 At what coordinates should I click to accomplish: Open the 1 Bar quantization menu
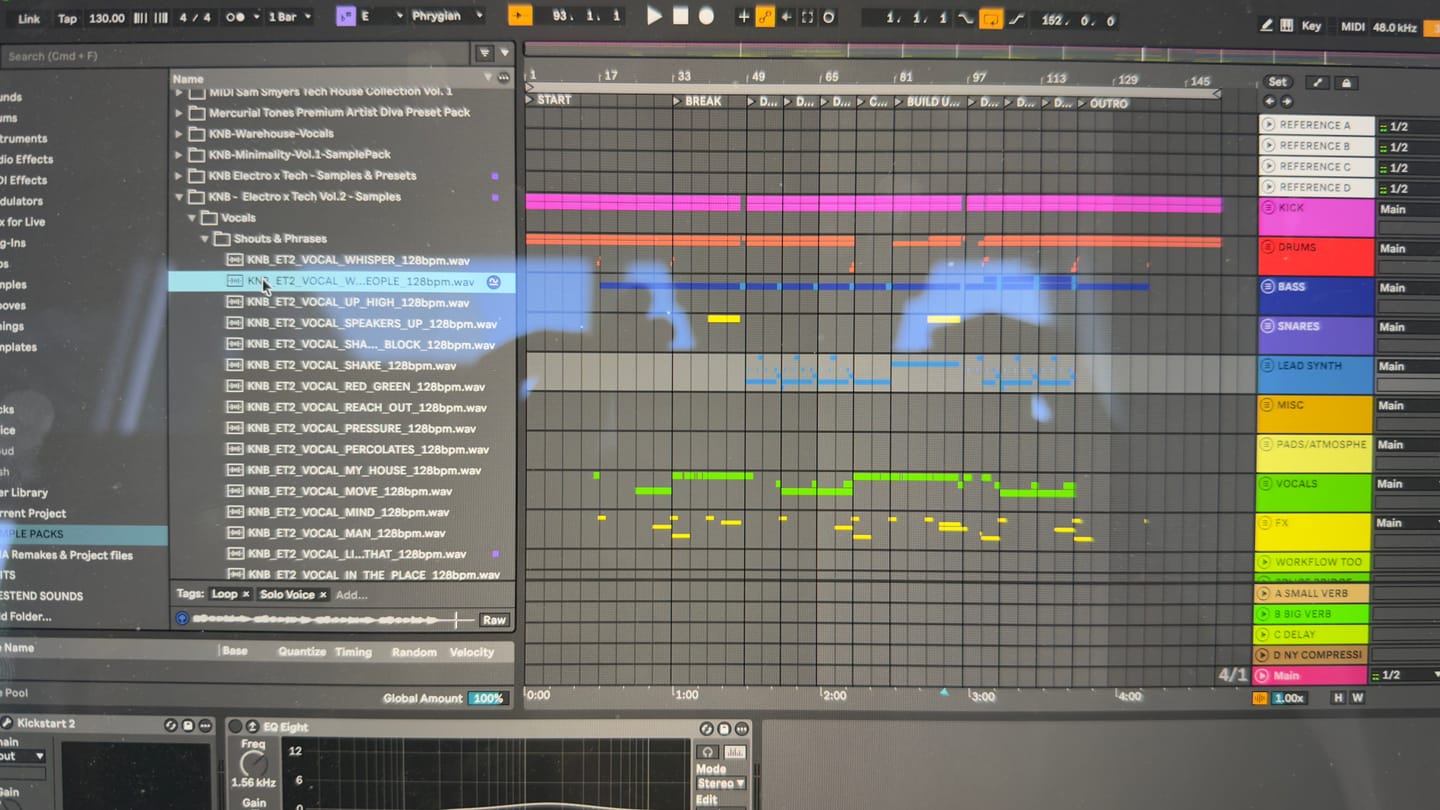point(290,18)
